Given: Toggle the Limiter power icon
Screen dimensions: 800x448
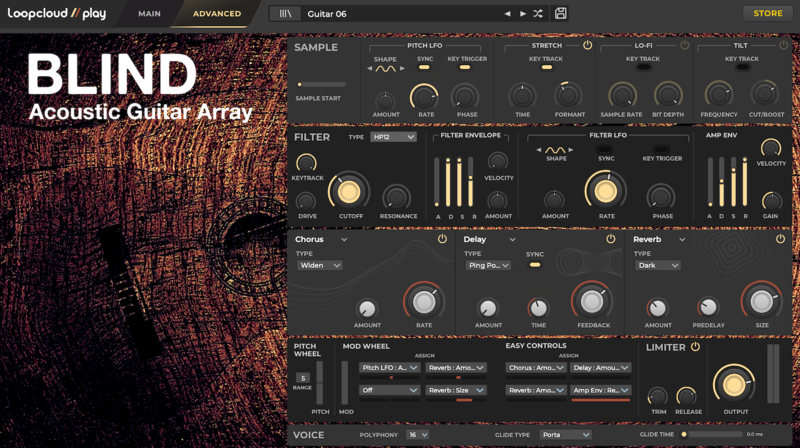Looking at the screenshot, I should [x=695, y=347].
